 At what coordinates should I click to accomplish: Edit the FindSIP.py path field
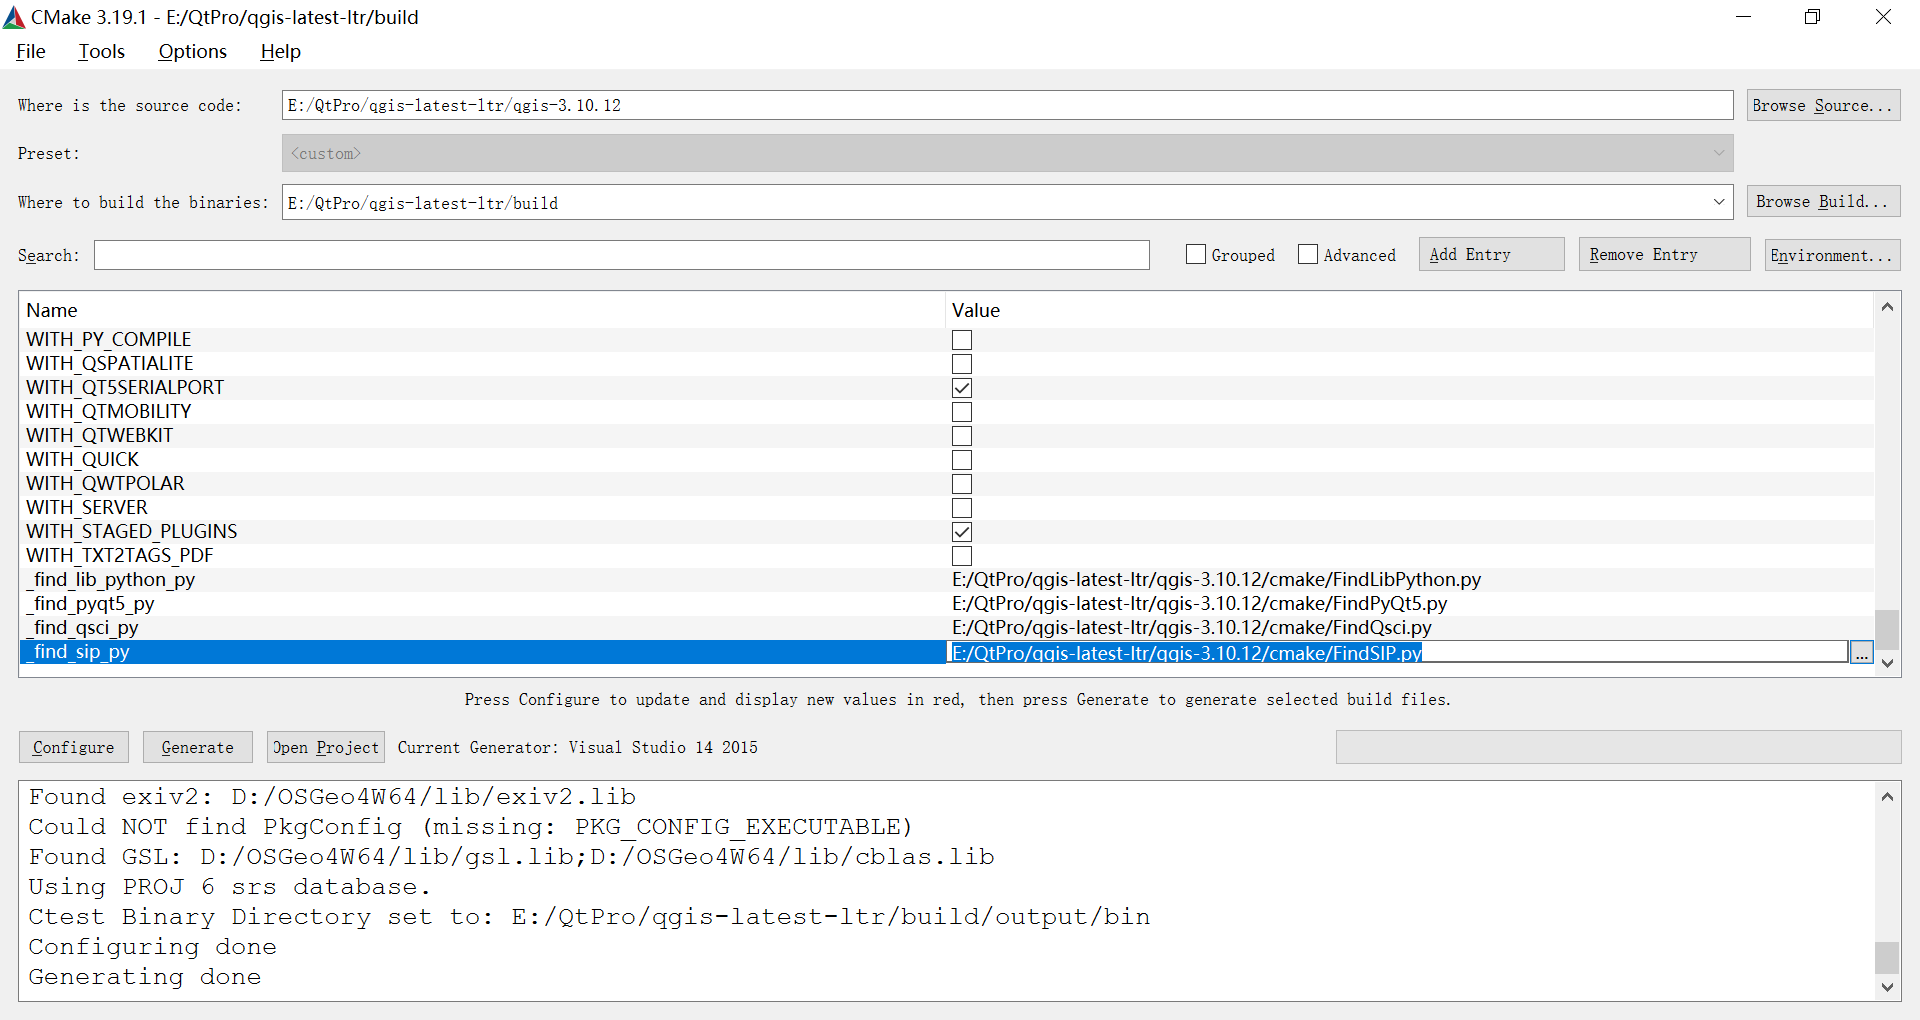click(1397, 652)
